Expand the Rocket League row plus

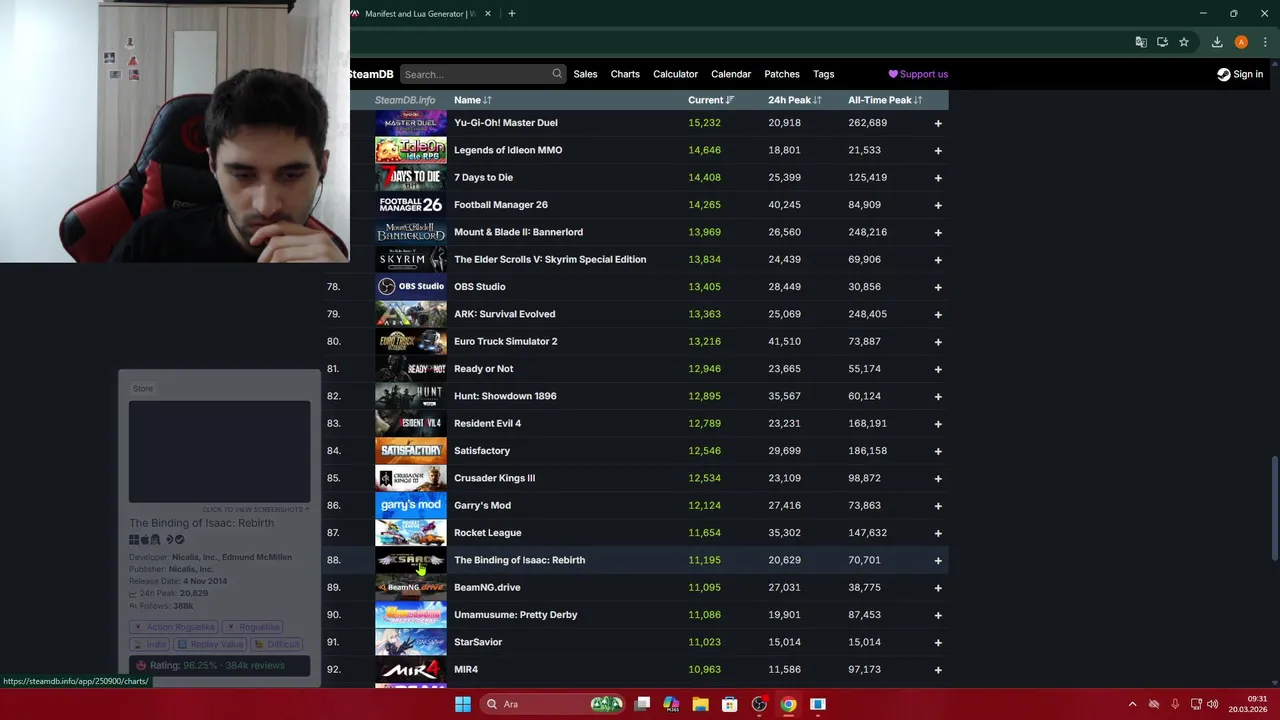pyautogui.click(x=938, y=533)
